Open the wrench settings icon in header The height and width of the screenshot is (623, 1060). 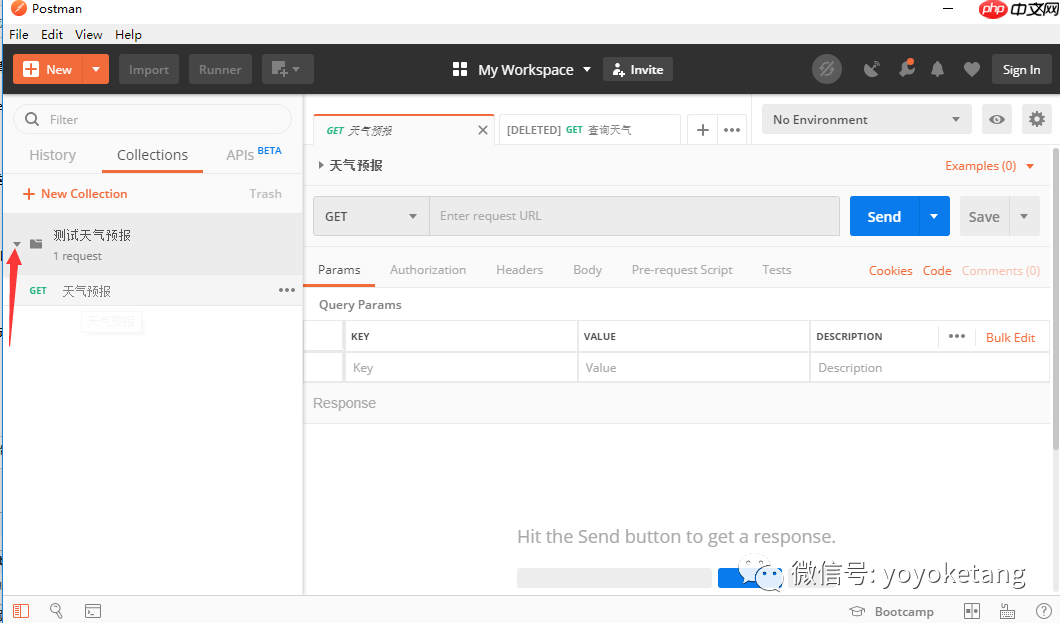pos(906,68)
